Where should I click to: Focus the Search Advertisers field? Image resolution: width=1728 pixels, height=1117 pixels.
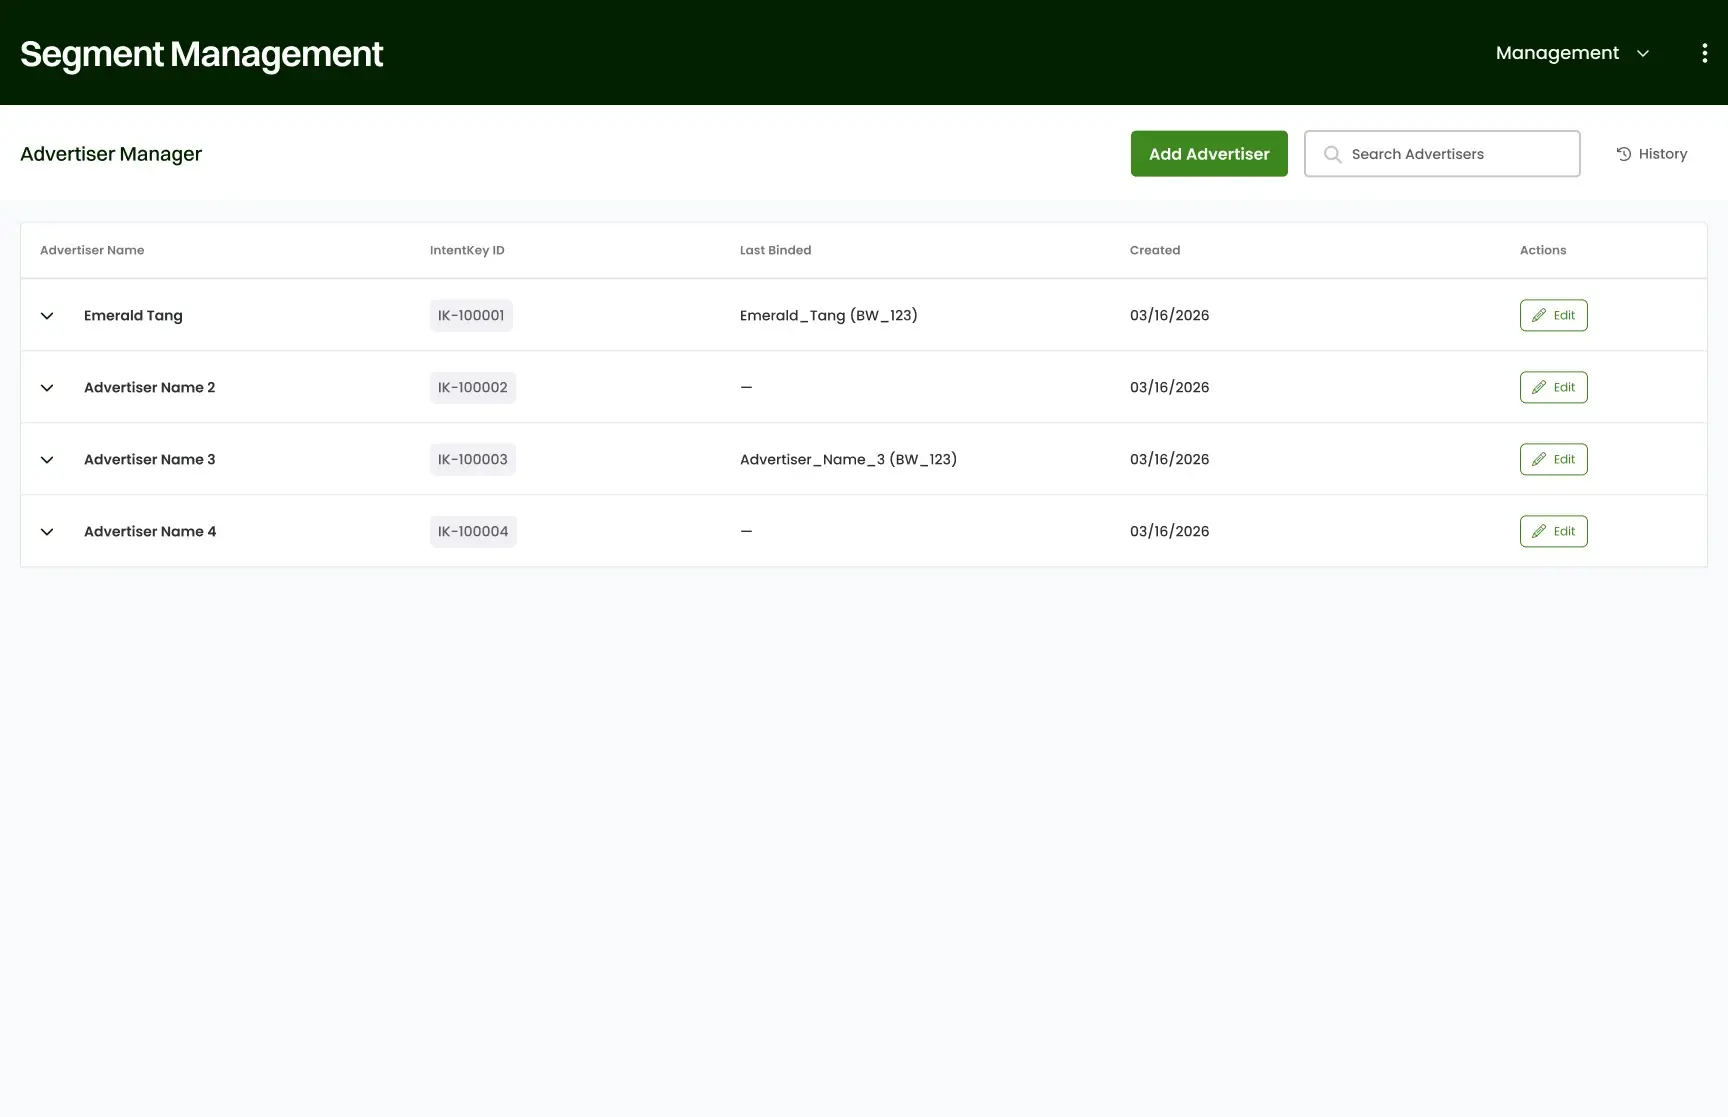[1442, 154]
